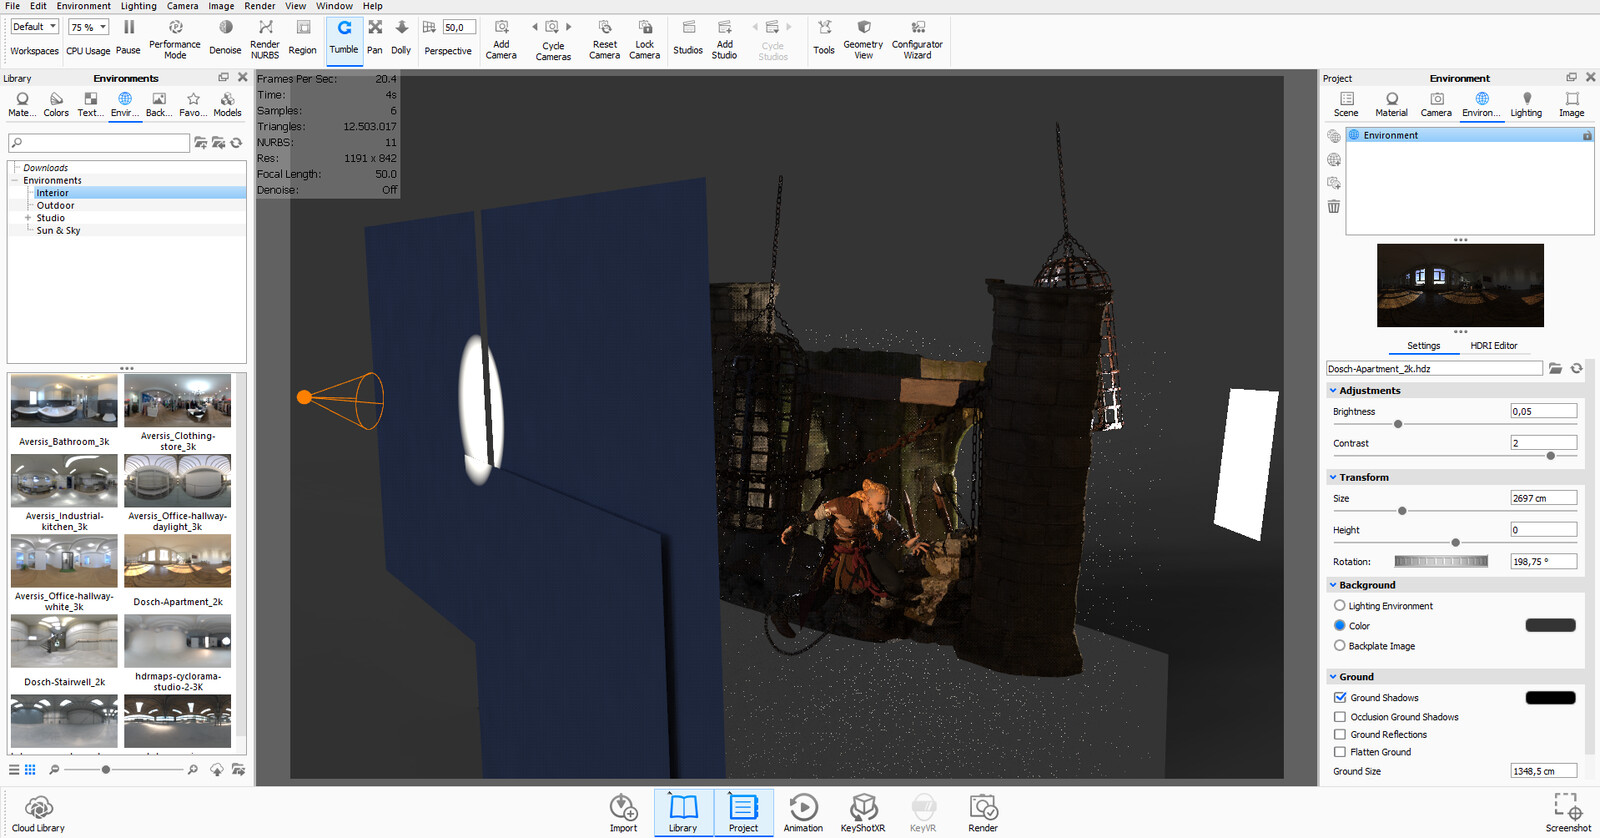Open the 75 % CPU usage dropdown
The height and width of the screenshot is (838, 1600).
click(88, 27)
